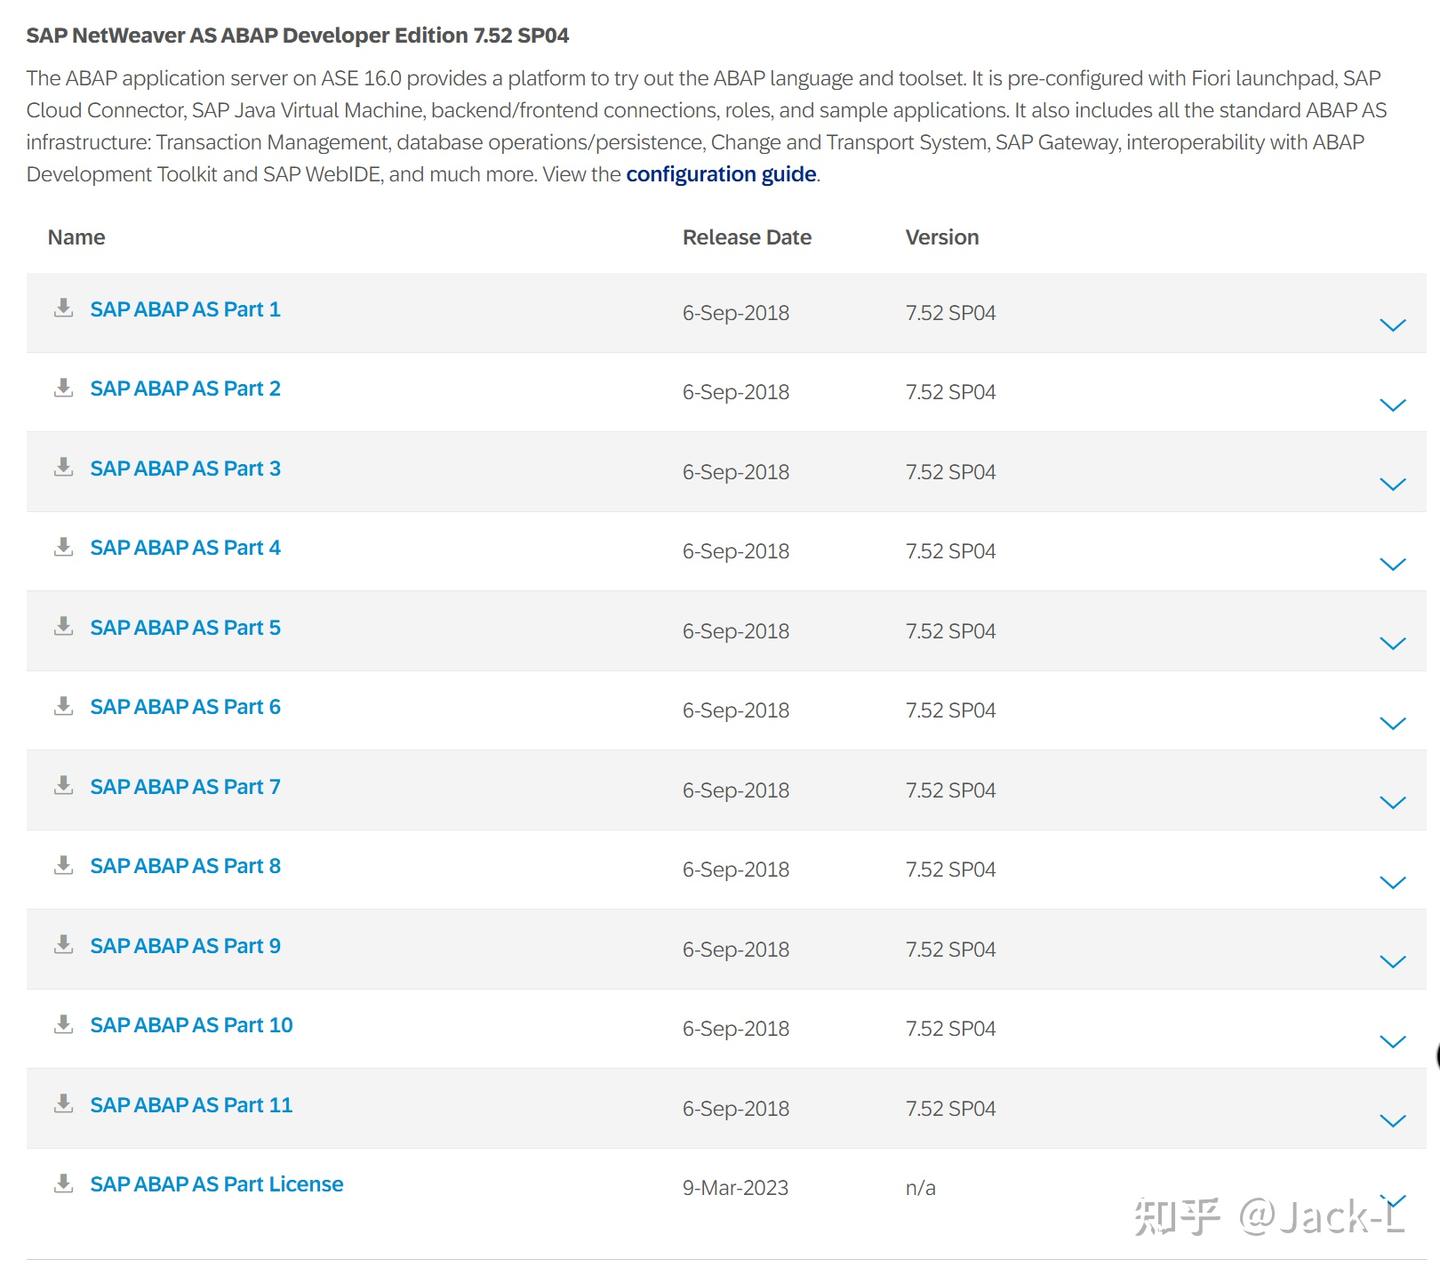The width and height of the screenshot is (1440, 1275).
Task: Expand the chevron on the Part 3 row
Action: point(1392,484)
